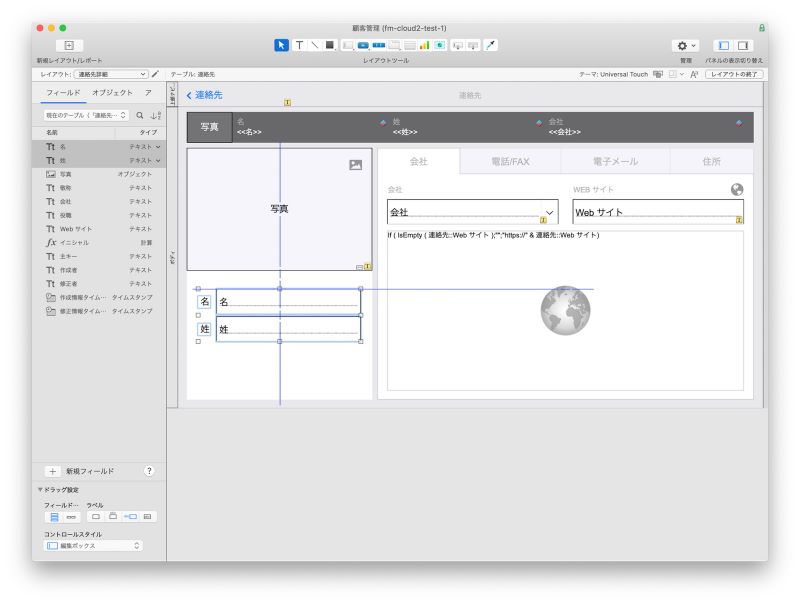Toggle the right panel visibility
This screenshot has width=800, height=604.
[743, 45]
